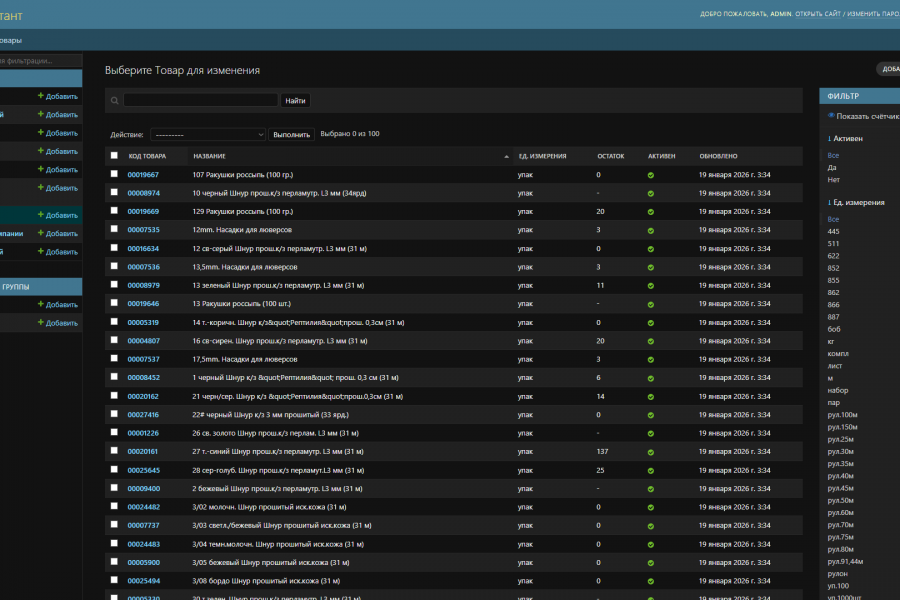900x600 pixels.
Task: Click in the product search input field
Action: coord(201,100)
